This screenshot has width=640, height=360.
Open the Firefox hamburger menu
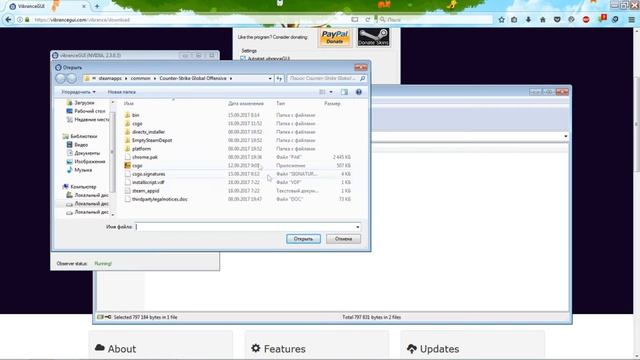click(631, 20)
